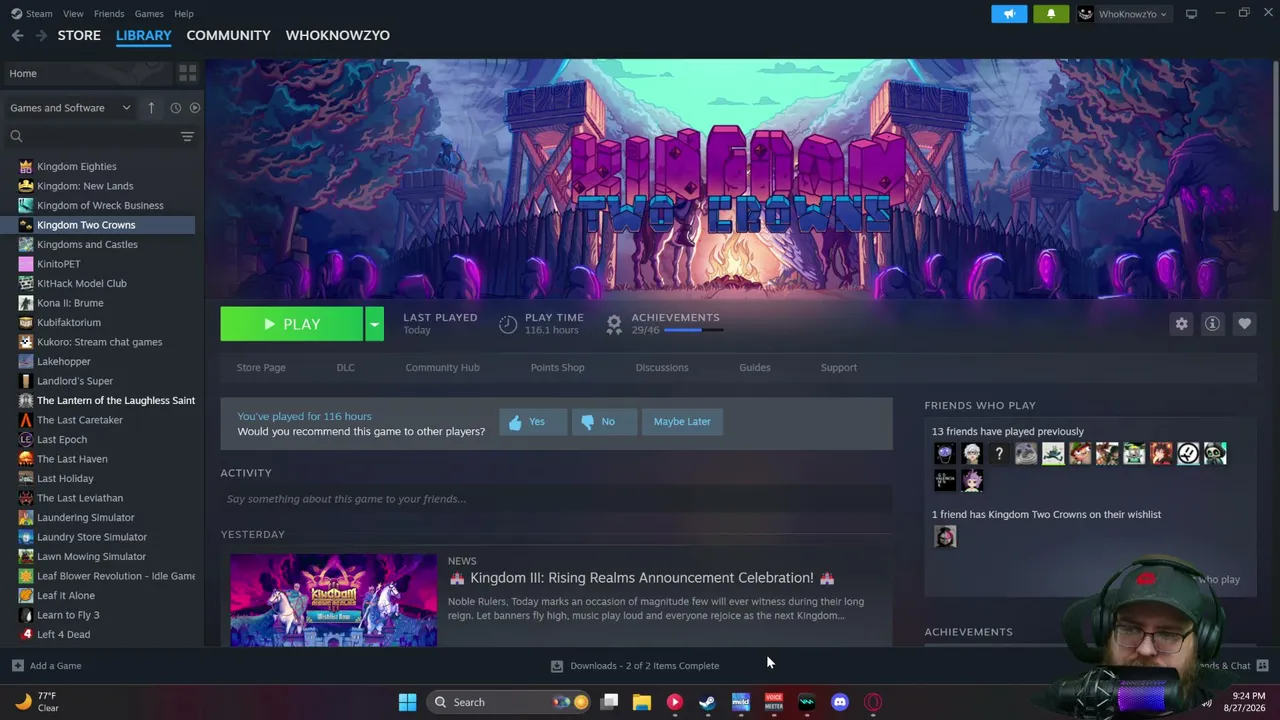Open the Games menu
This screenshot has height=720, width=1280.
[x=149, y=14]
